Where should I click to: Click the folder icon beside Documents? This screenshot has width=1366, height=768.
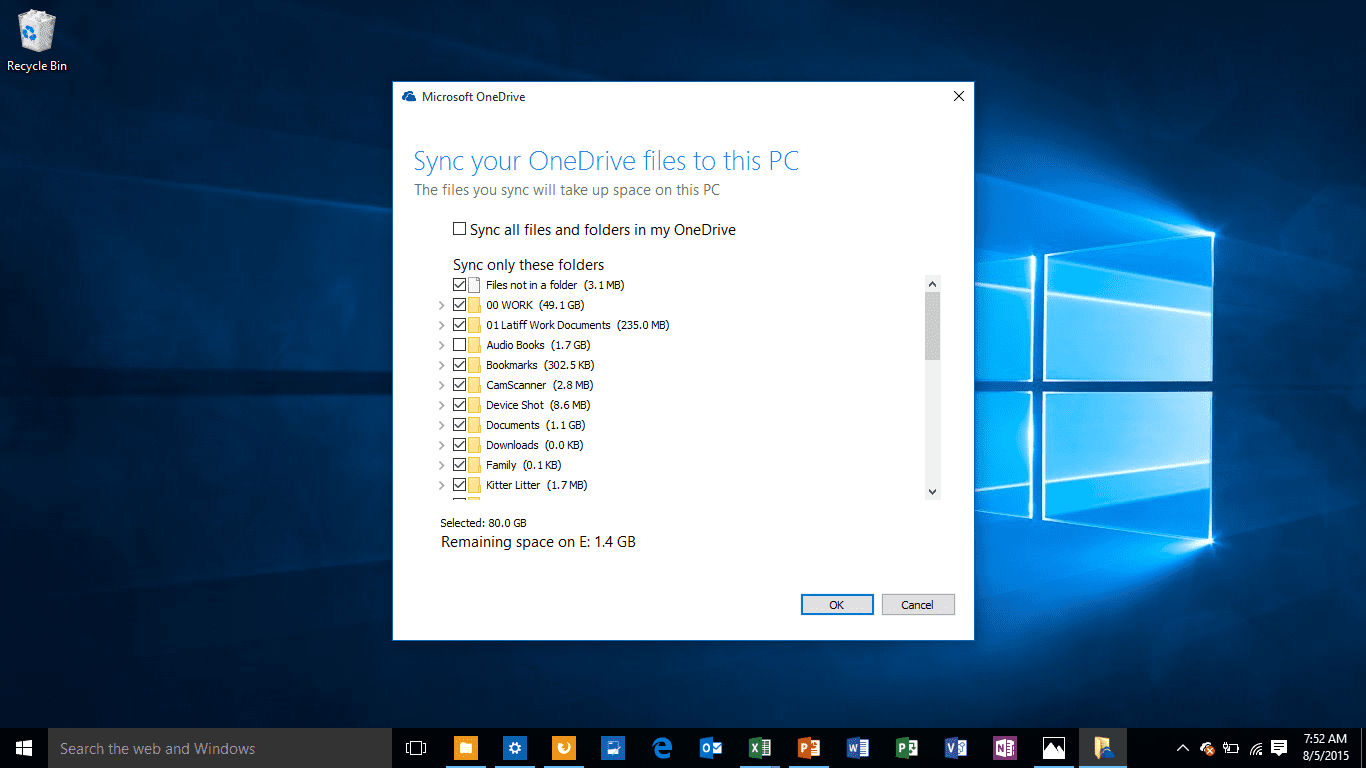coord(475,425)
